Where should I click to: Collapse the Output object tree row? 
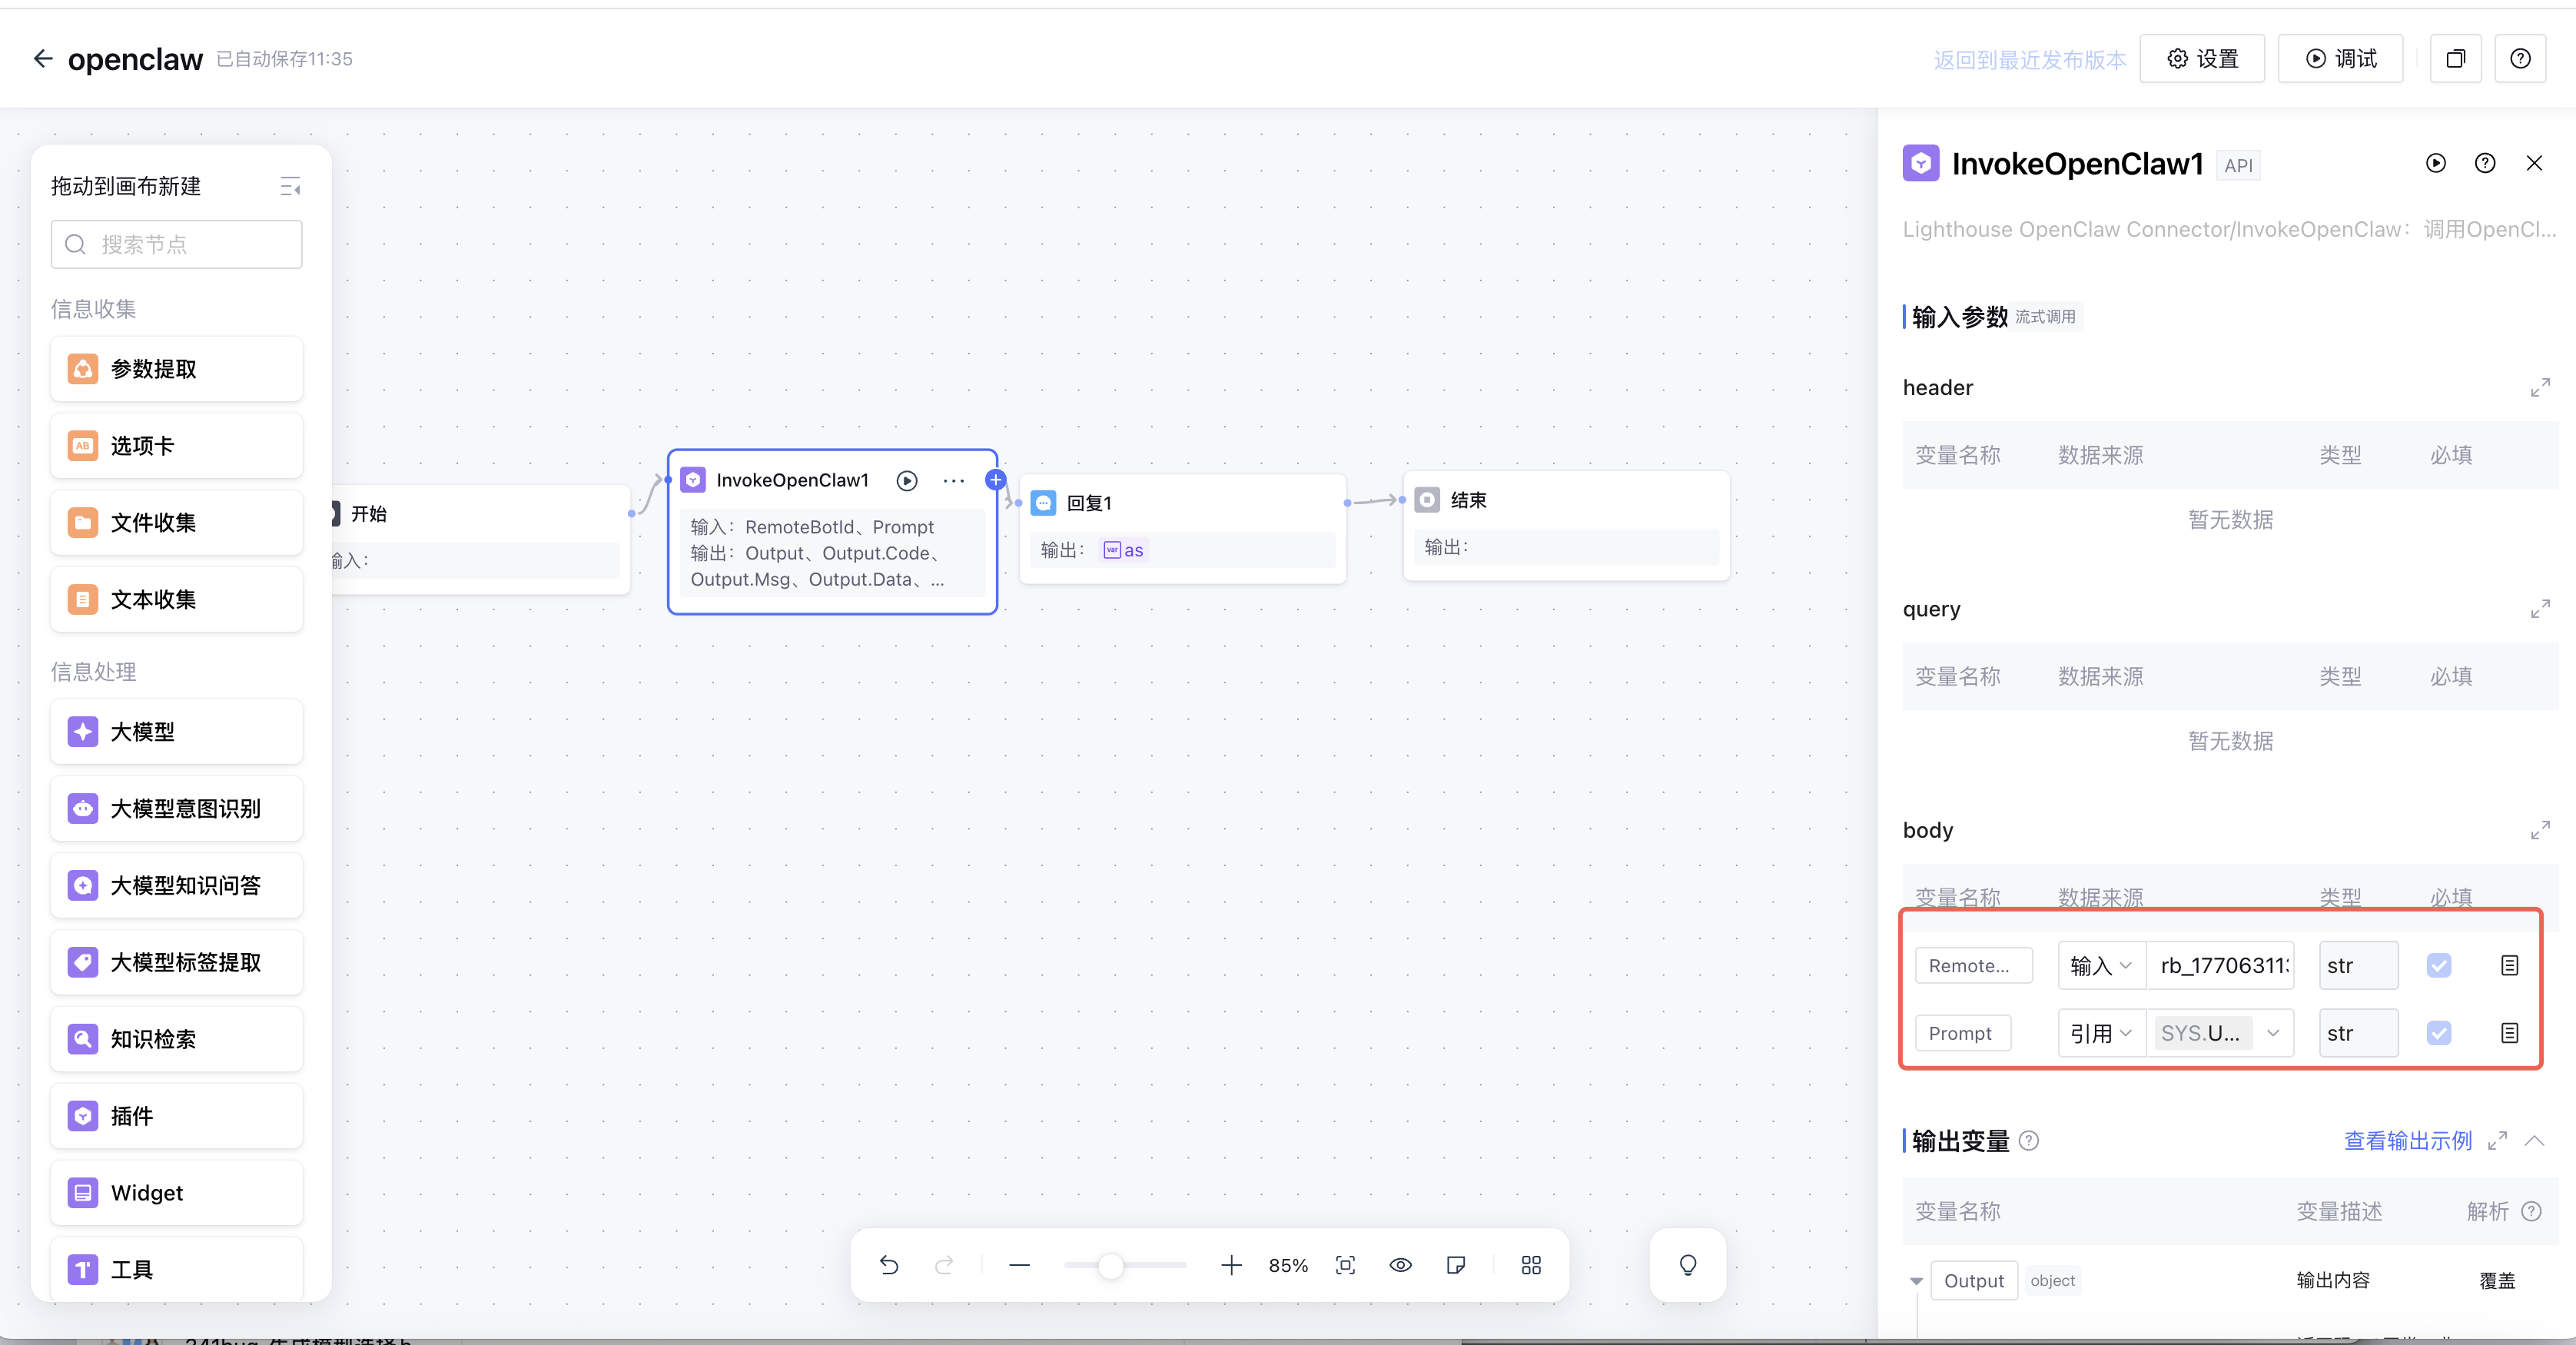pos(1915,1281)
